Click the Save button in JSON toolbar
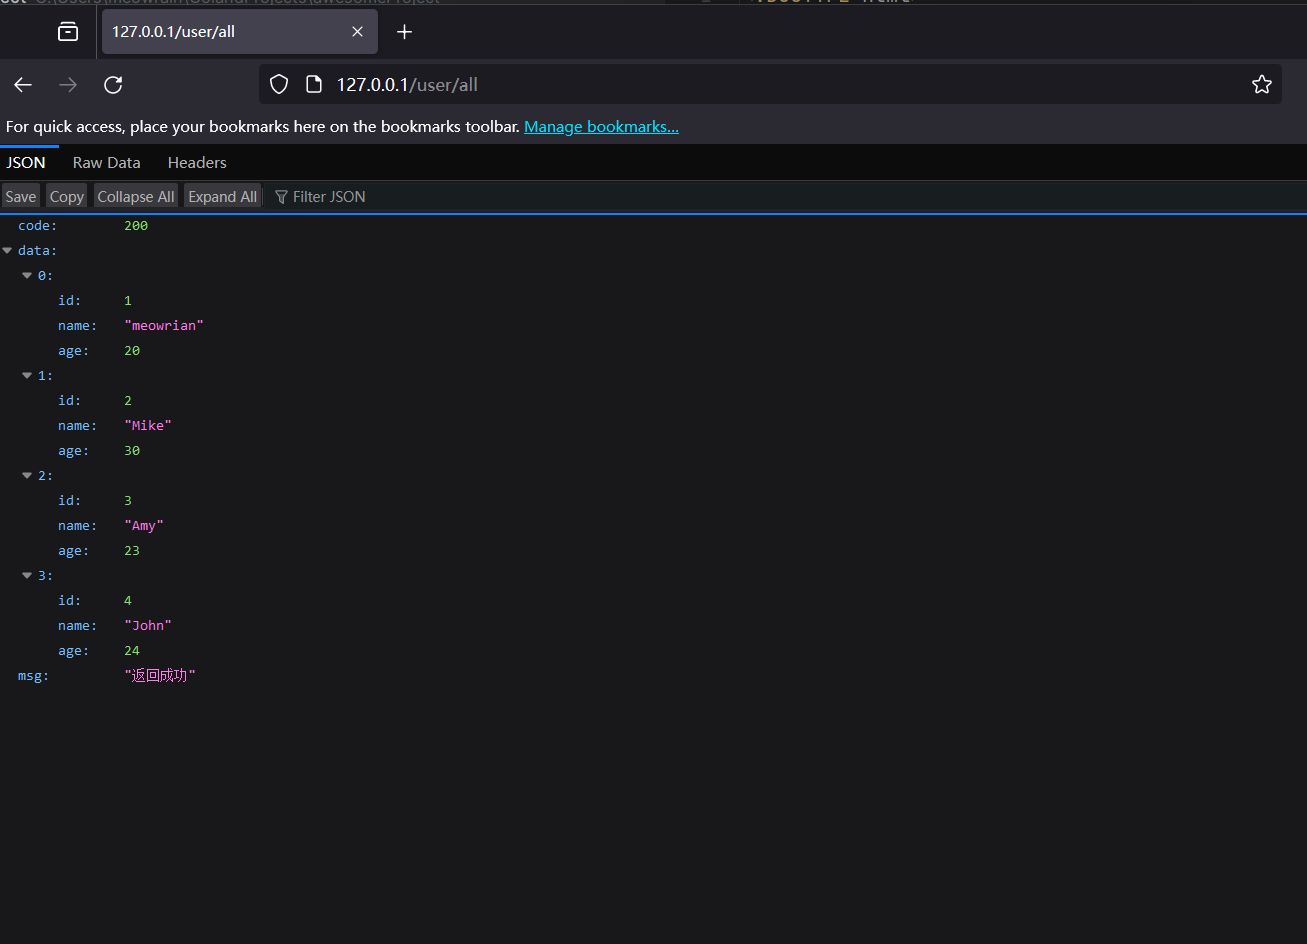1307x944 pixels. (20, 197)
